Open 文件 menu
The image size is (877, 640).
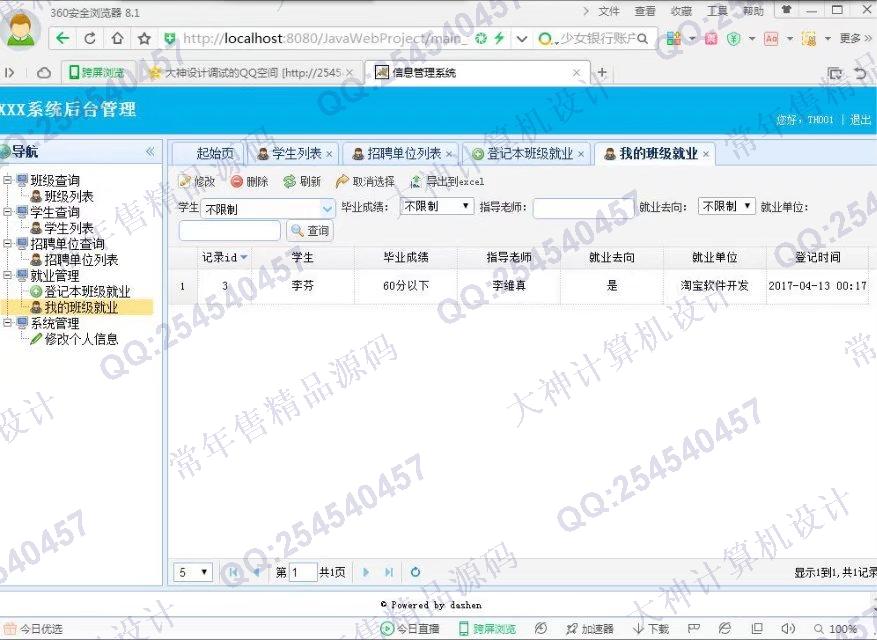tap(609, 11)
